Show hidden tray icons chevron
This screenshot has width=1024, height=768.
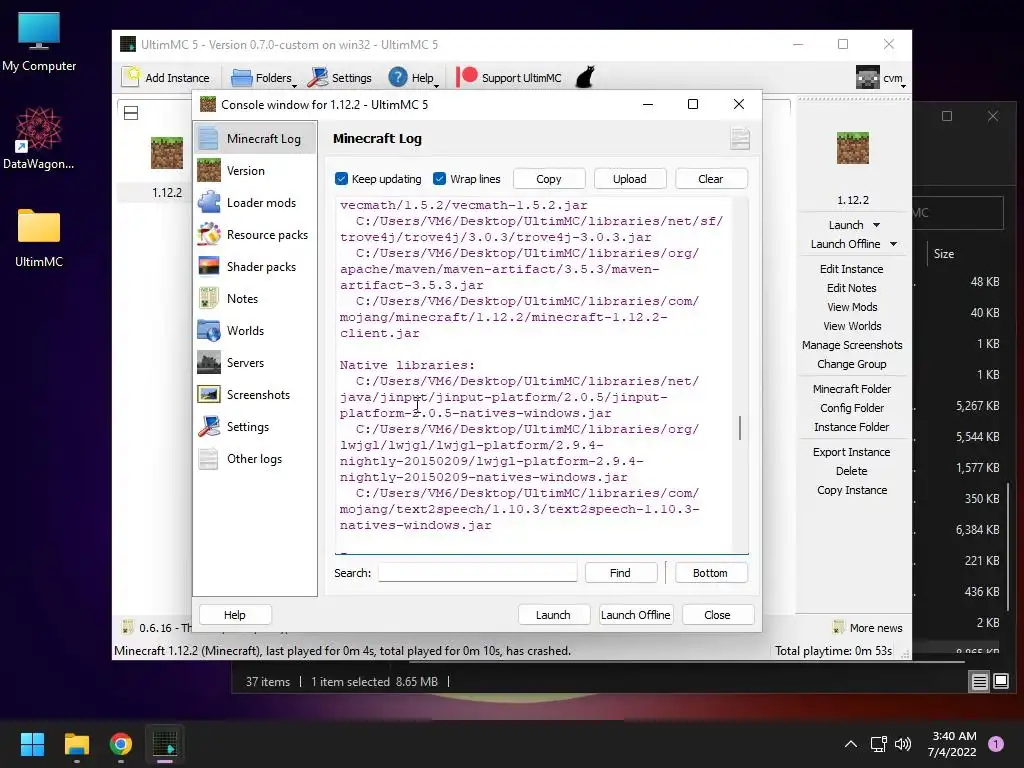[851, 744]
